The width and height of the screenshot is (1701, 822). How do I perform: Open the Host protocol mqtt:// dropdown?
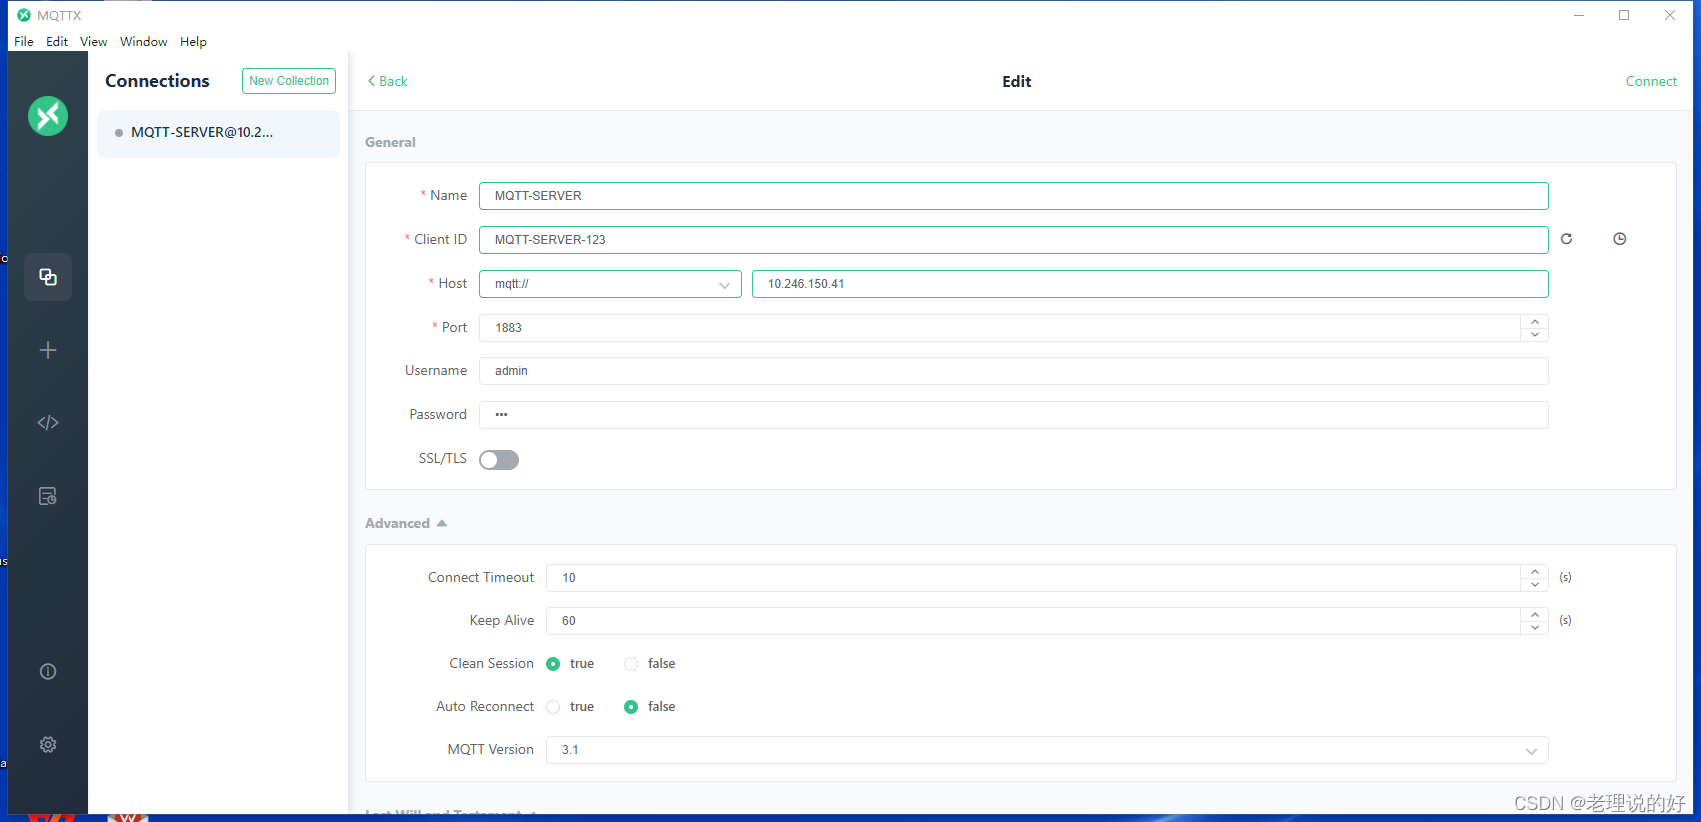coord(610,284)
